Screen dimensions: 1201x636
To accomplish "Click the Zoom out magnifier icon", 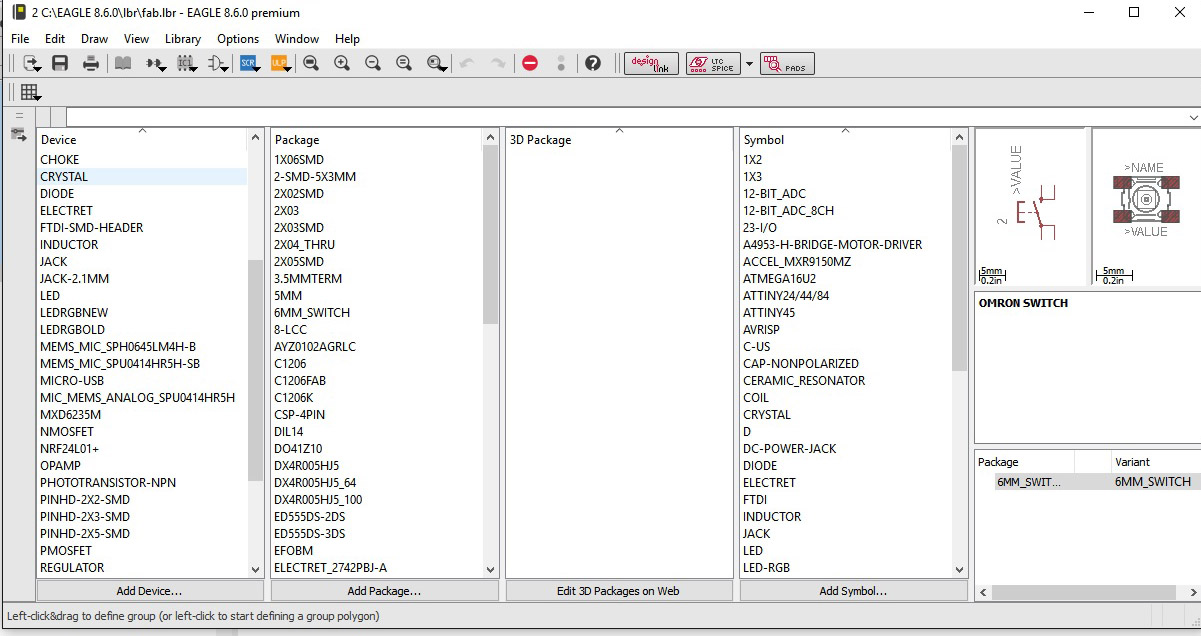I will coord(373,63).
